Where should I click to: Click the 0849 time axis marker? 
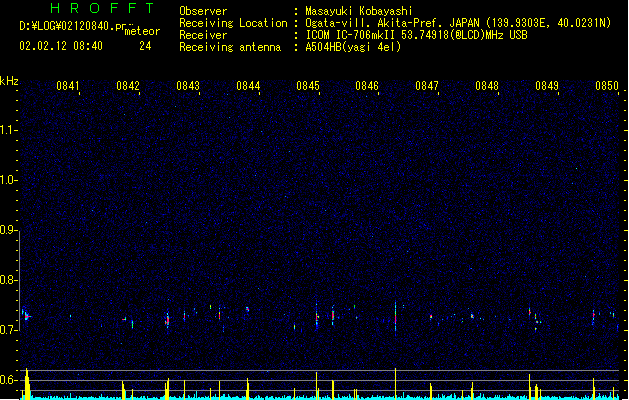pyautogui.click(x=547, y=86)
